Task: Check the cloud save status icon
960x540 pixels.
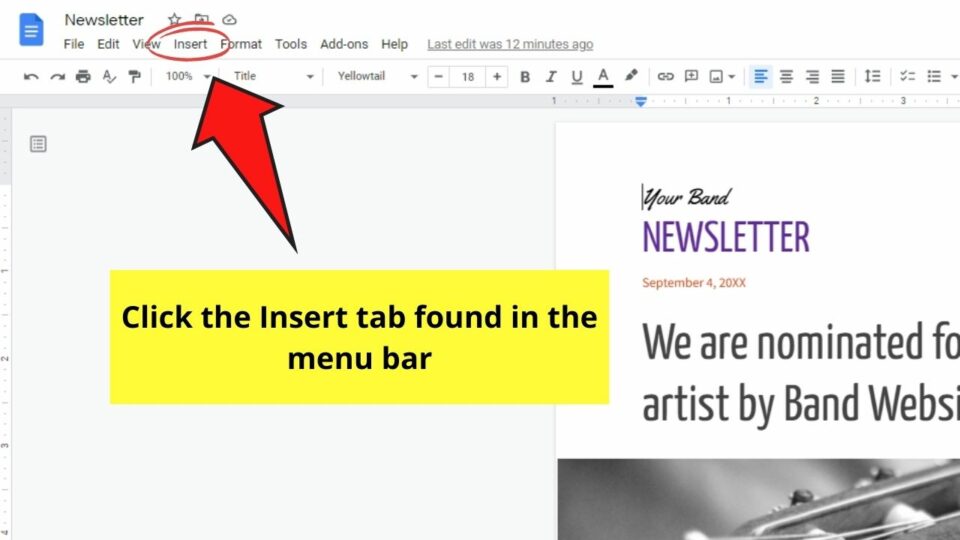Action: pos(229,20)
